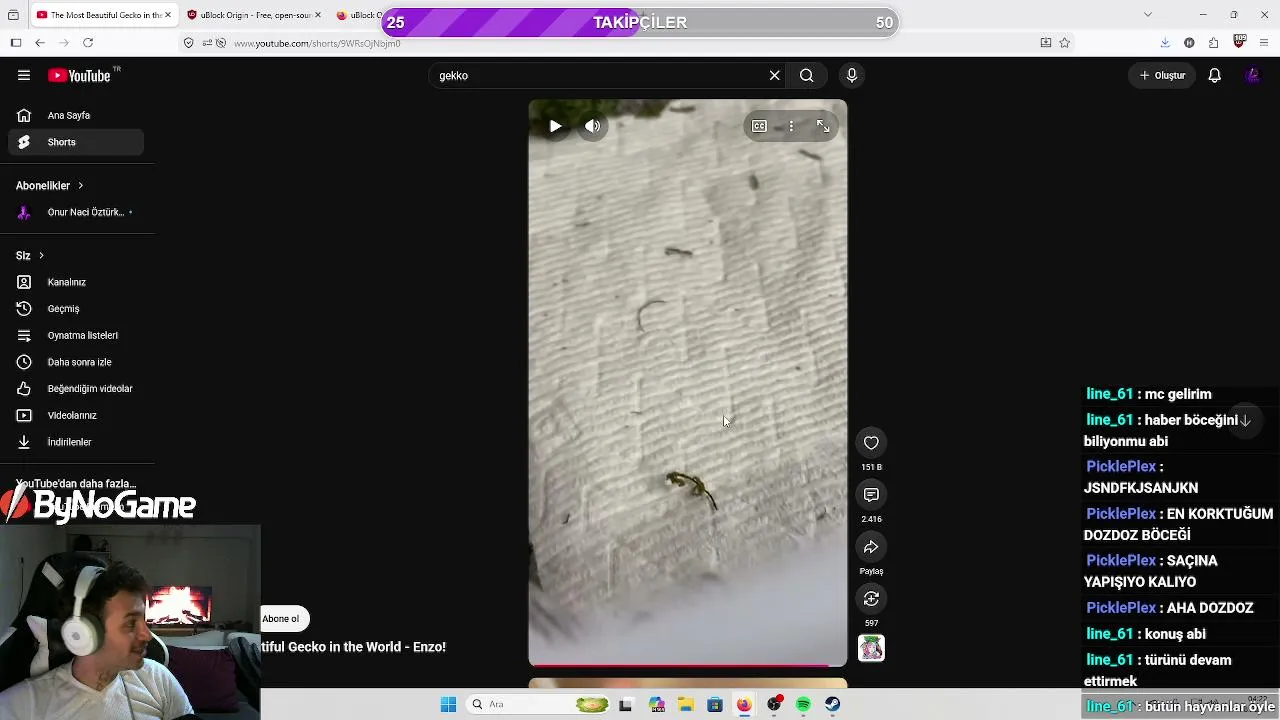The image size is (1280, 720).
Task: Open the Firefox downloads panel
Action: [x=1165, y=43]
